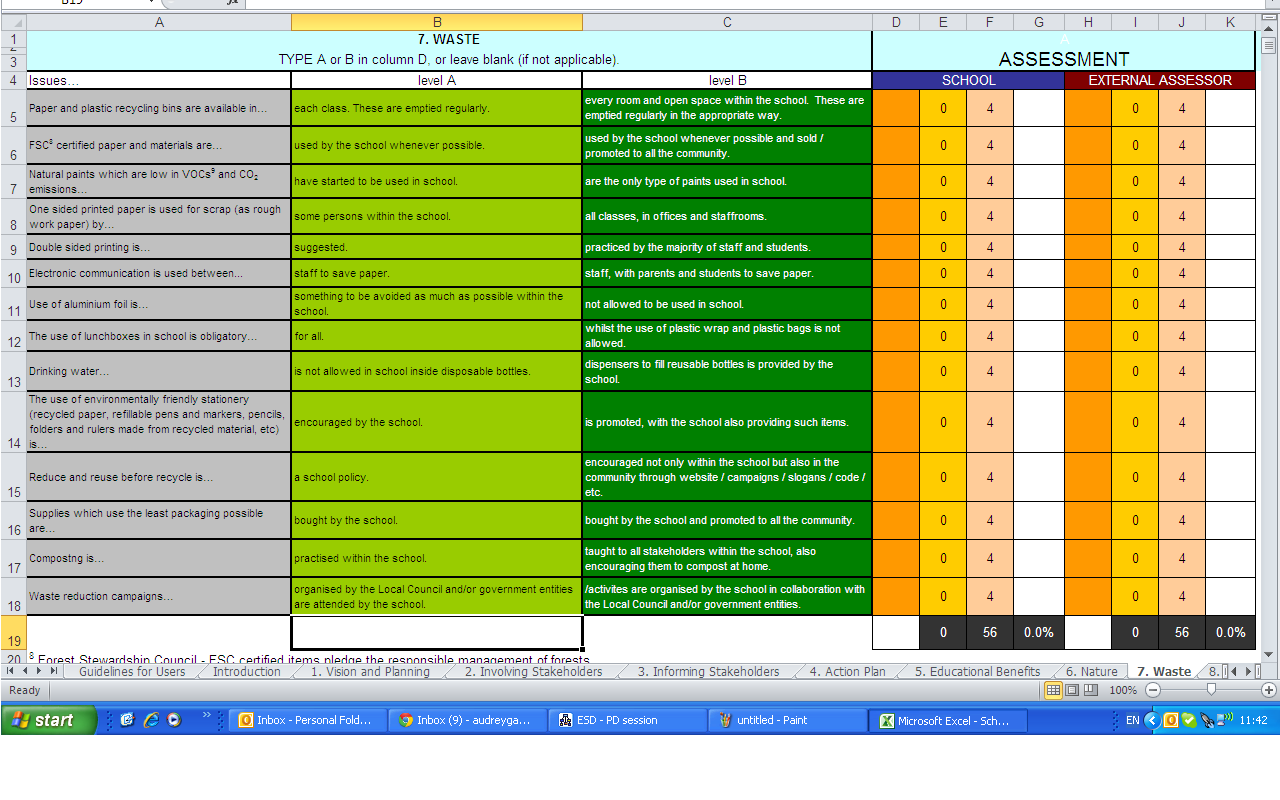Open the 6. Nature sheet tab
1280x800 pixels.
1091,672
